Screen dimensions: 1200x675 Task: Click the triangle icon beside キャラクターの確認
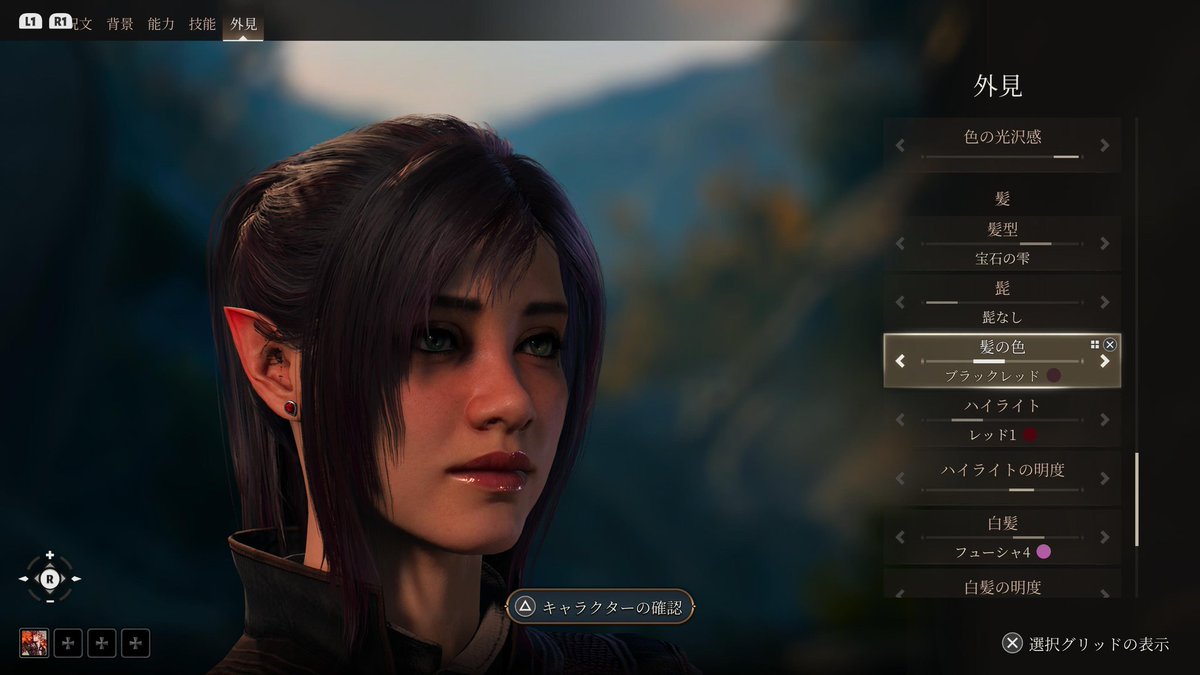point(525,607)
